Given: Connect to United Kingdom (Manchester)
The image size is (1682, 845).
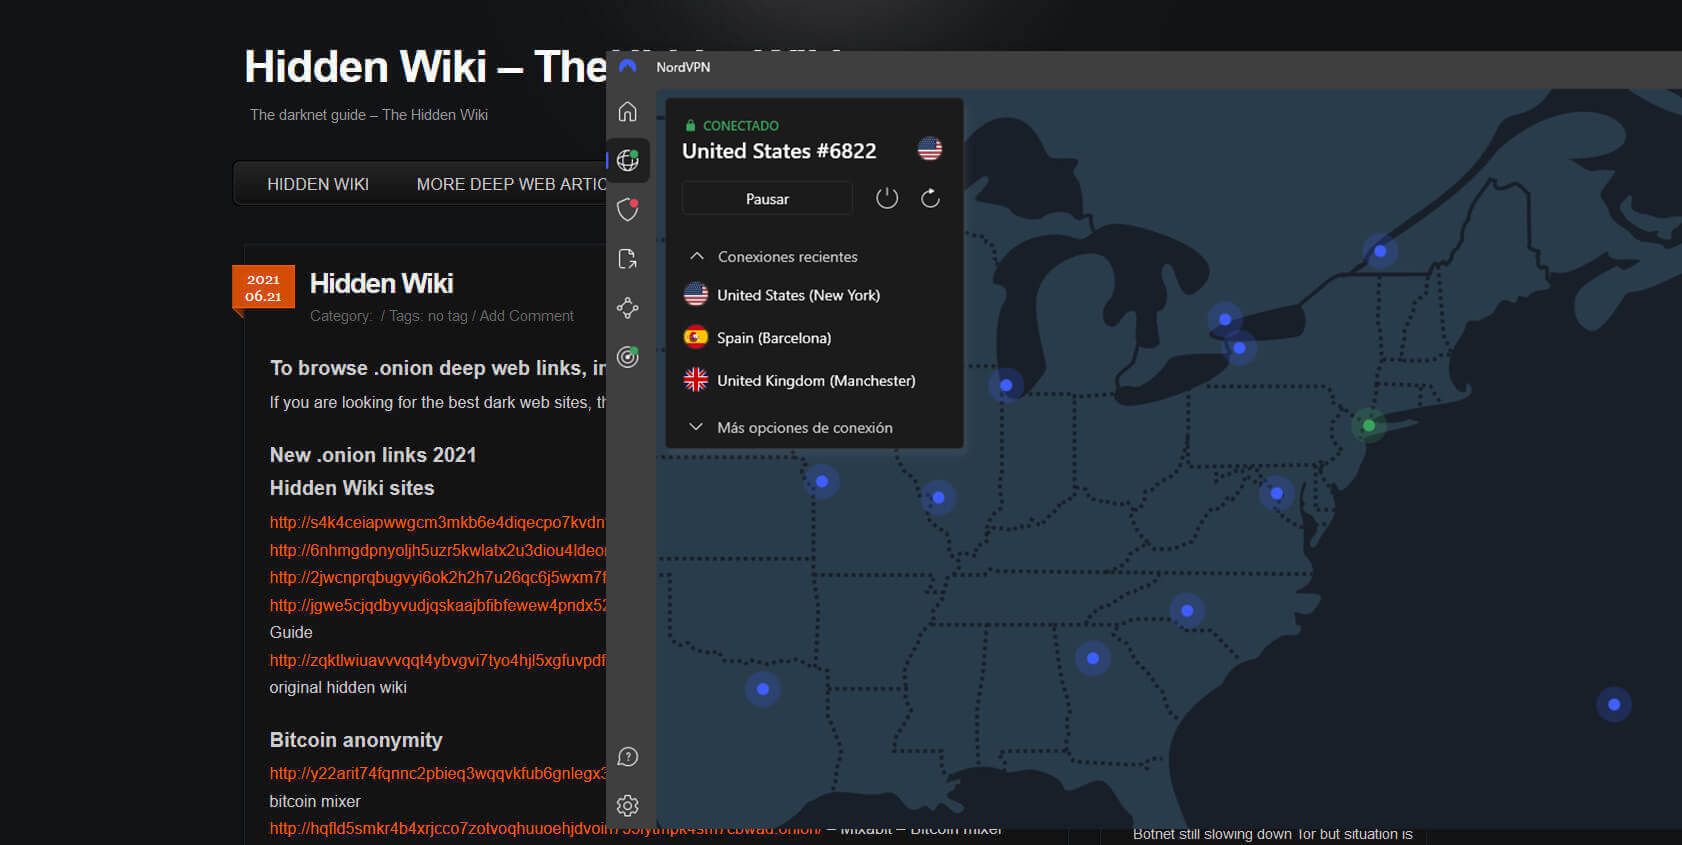Looking at the screenshot, I should pos(800,381).
